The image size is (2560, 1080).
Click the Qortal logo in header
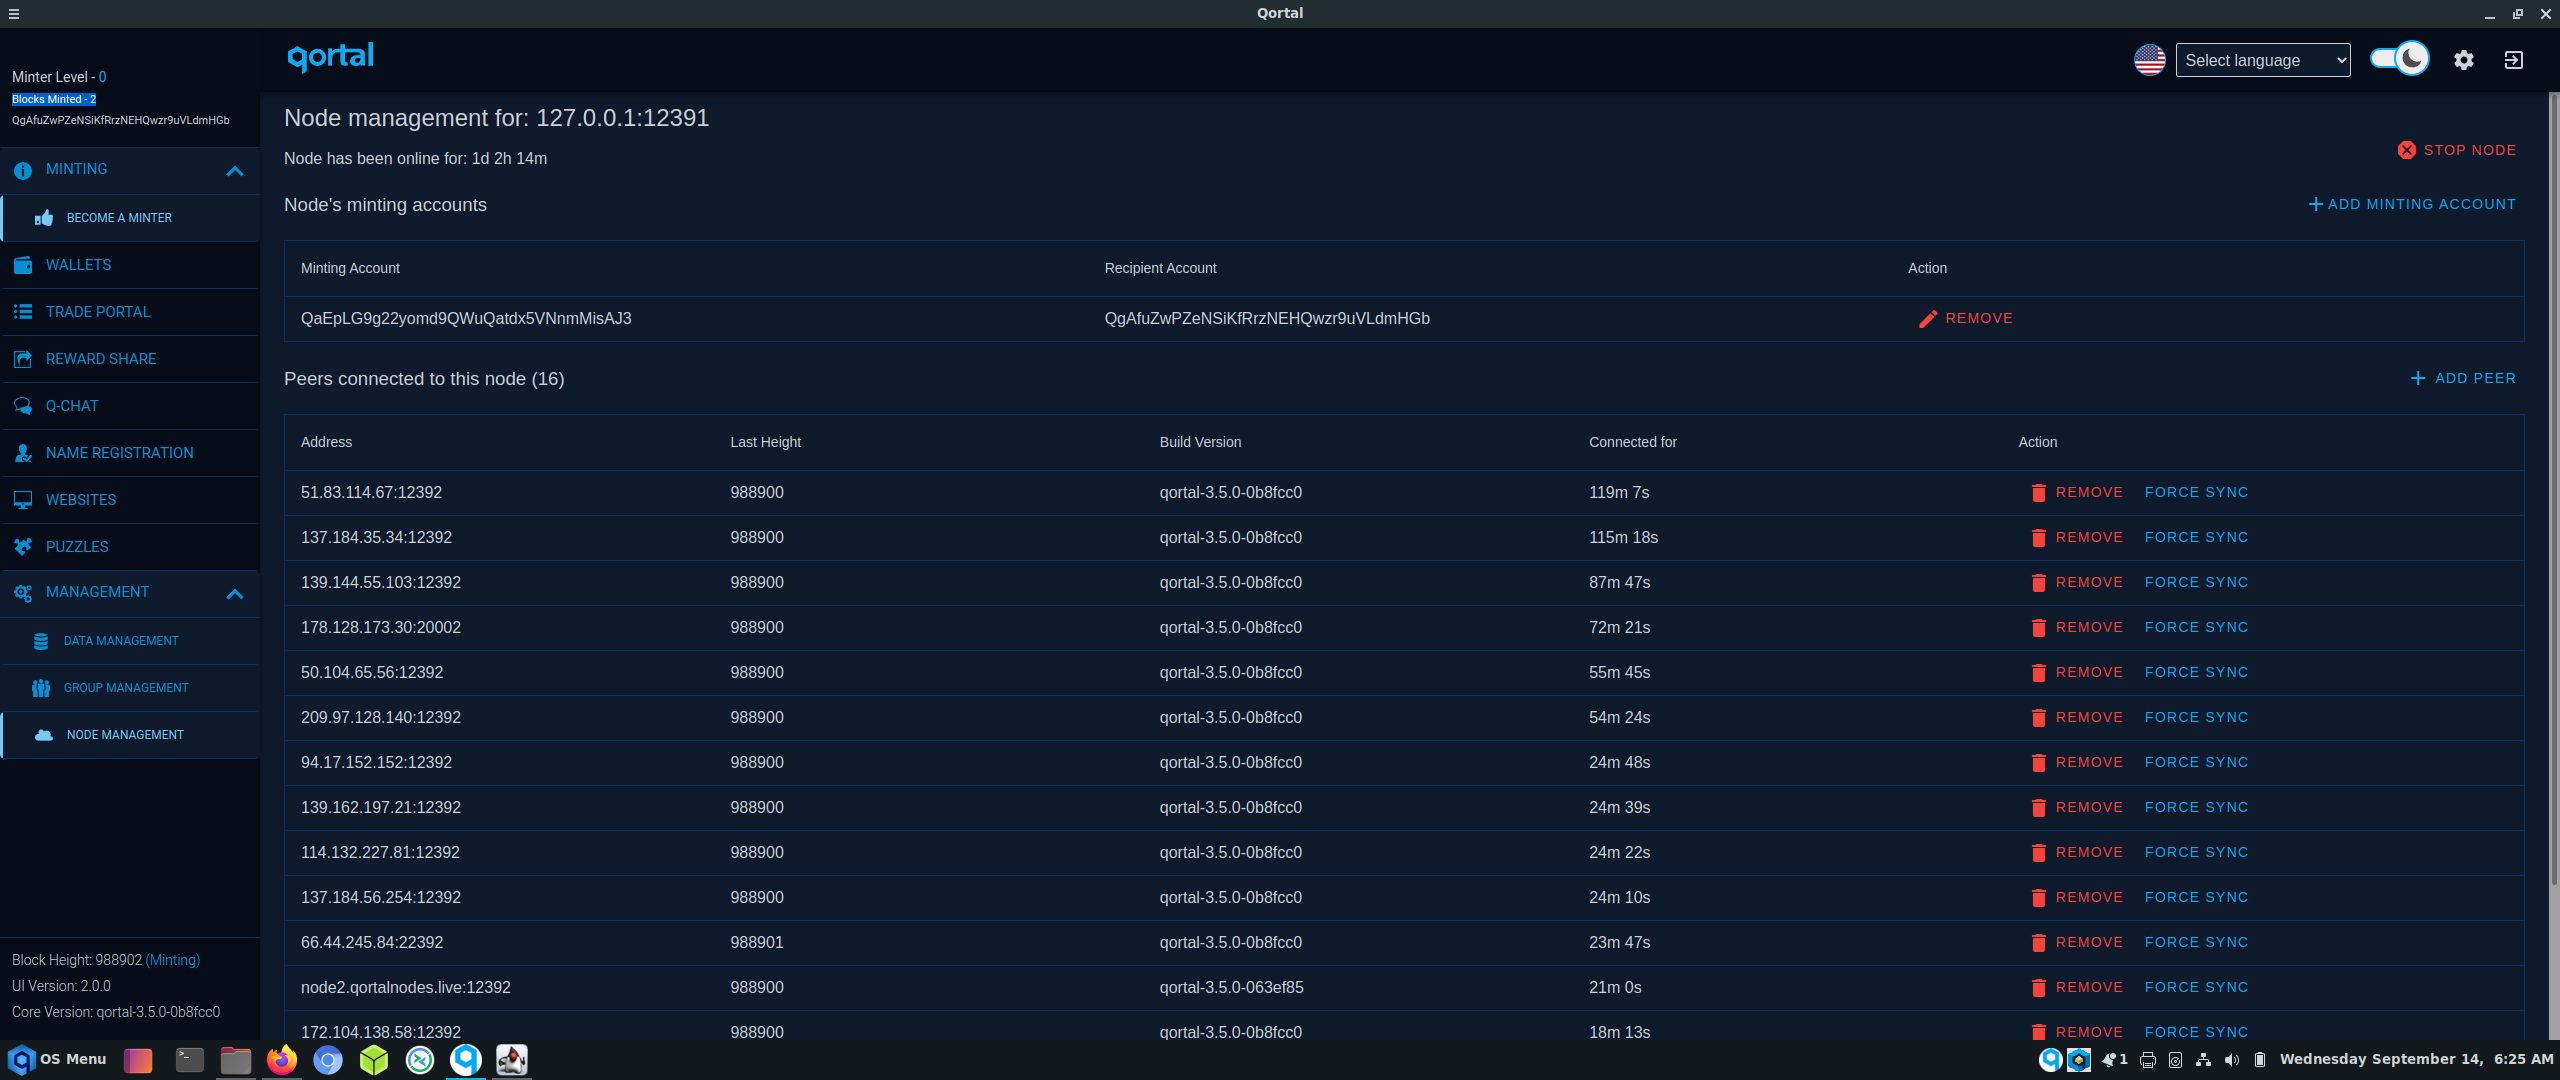pyautogui.click(x=330, y=57)
